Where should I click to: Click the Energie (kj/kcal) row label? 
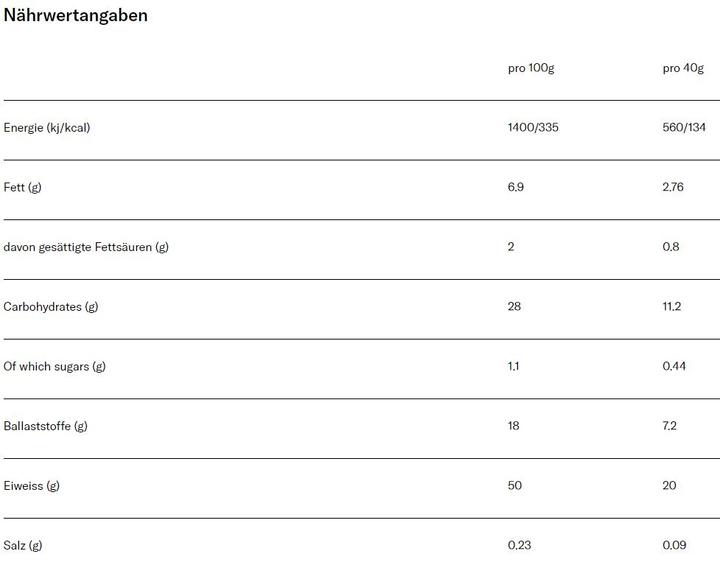[x=46, y=128]
